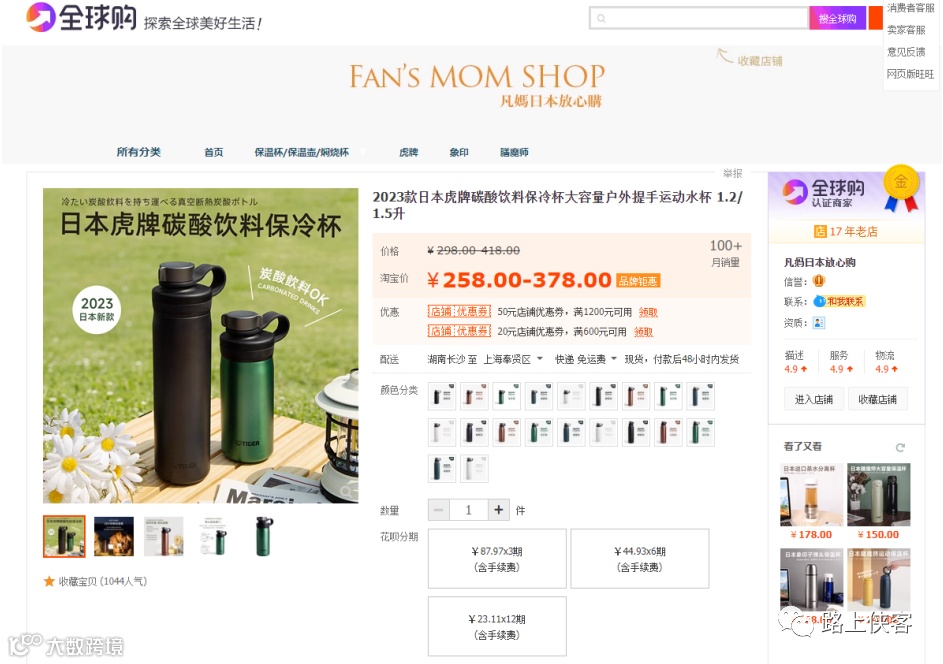Click the star icon to favorite item
This screenshot has width=943, height=664.
point(49,581)
